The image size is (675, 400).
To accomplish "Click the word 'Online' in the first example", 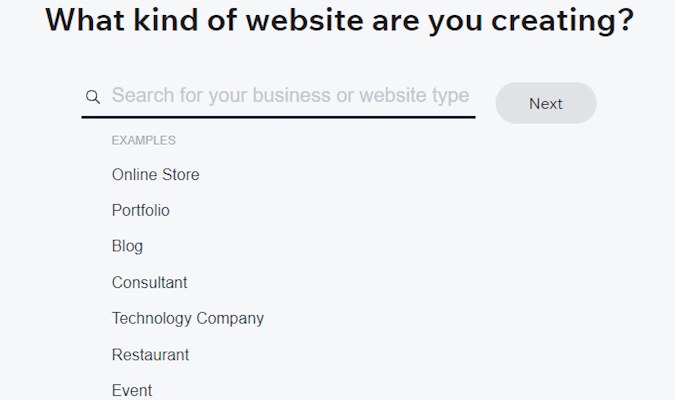I will click(x=134, y=175).
